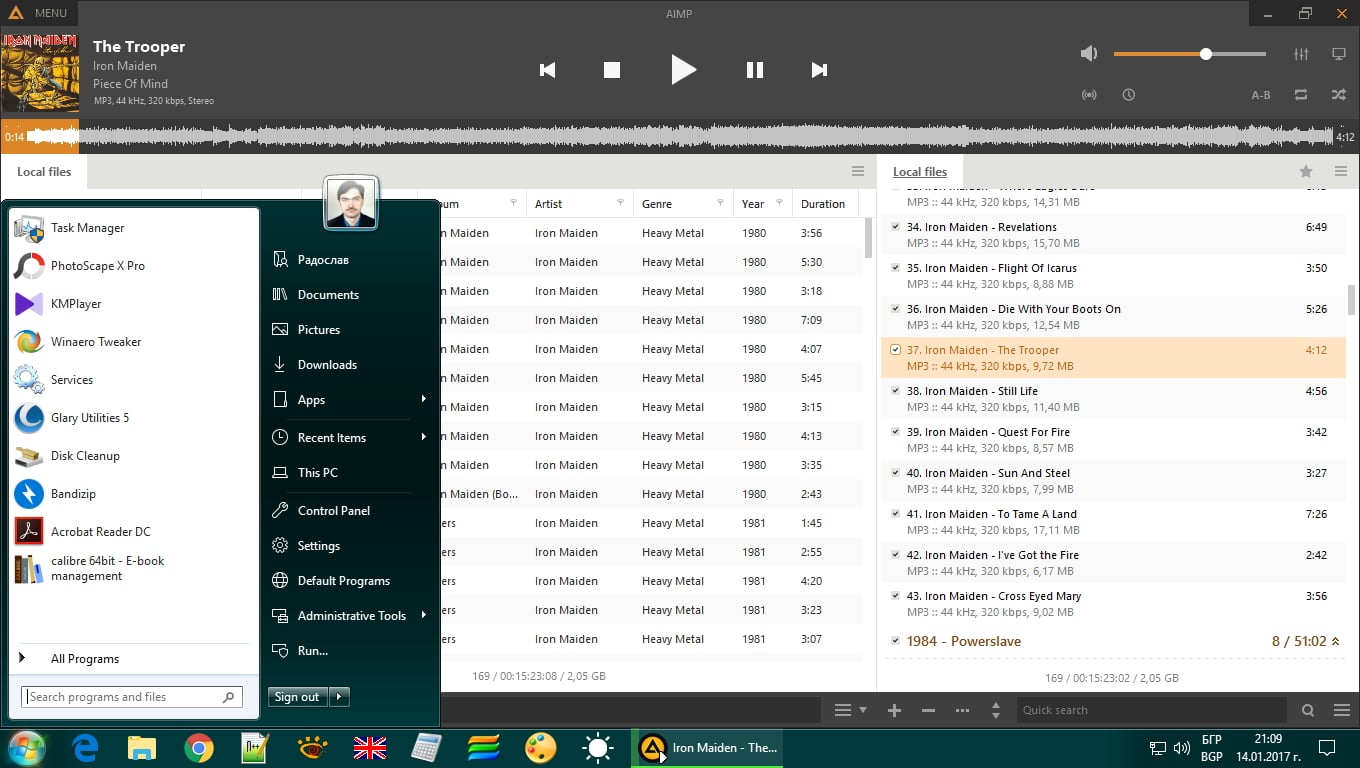Image resolution: width=1360 pixels, height=768 pixels.
Task: Collapse the 1984 - Powerslave group chevron
Action: click(1336, 641)
